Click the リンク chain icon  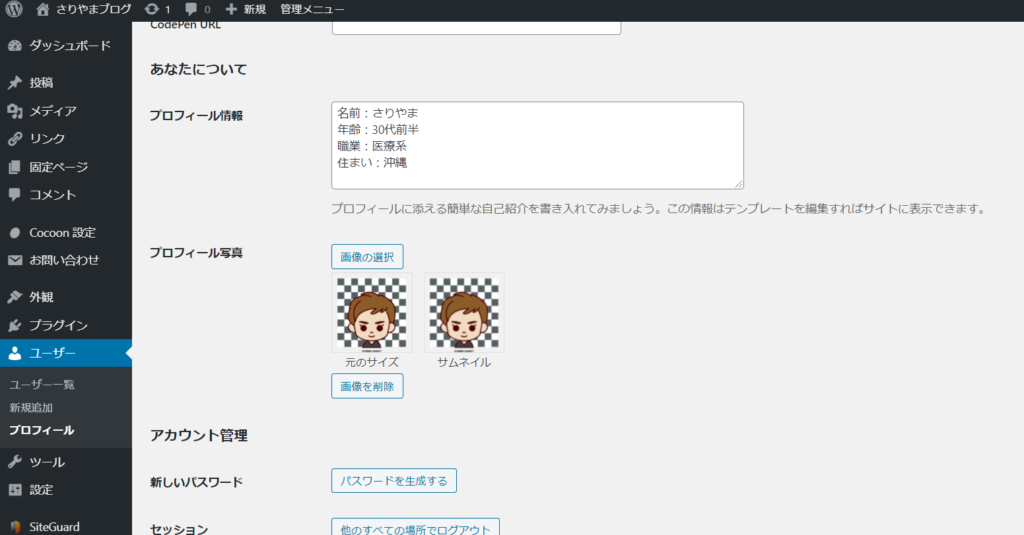point(14,139)
